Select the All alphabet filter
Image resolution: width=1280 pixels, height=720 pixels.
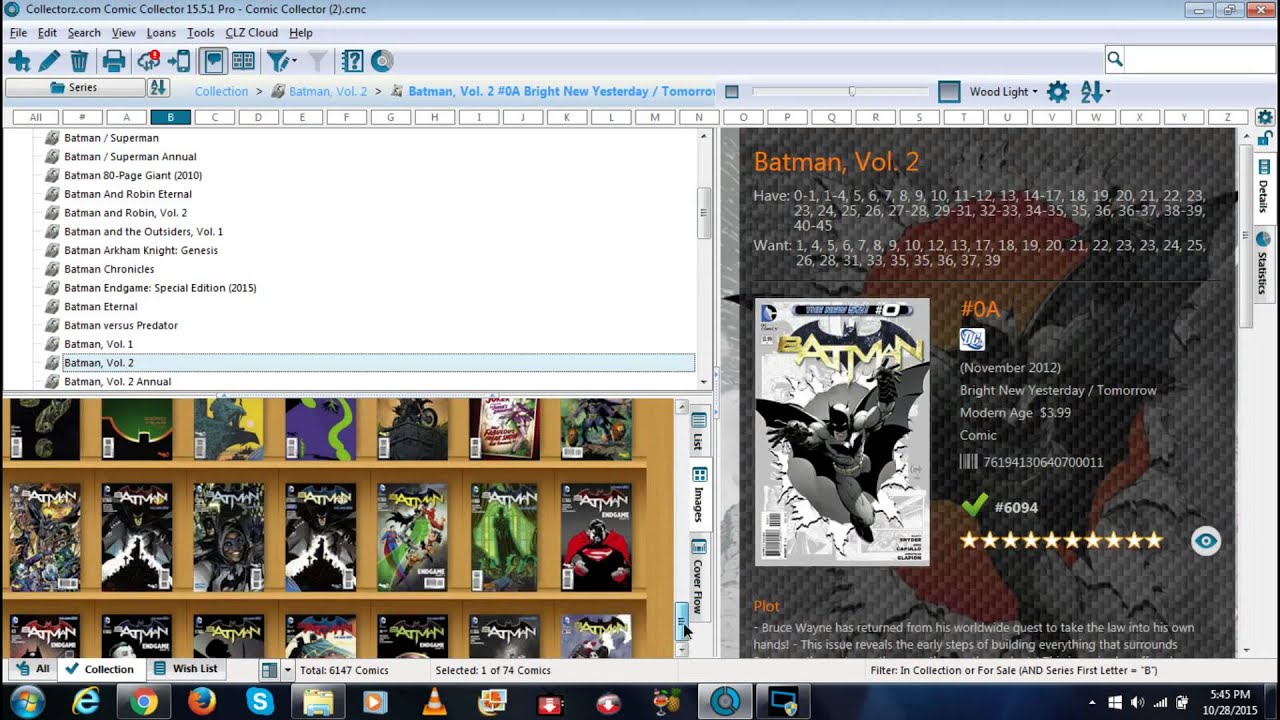coord(36,117)
